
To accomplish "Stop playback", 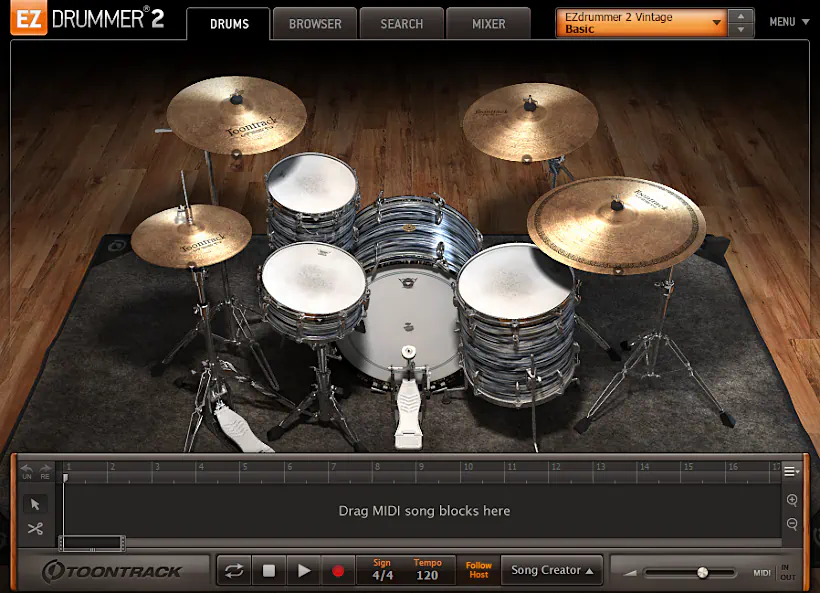I will (x=269, y=571).
